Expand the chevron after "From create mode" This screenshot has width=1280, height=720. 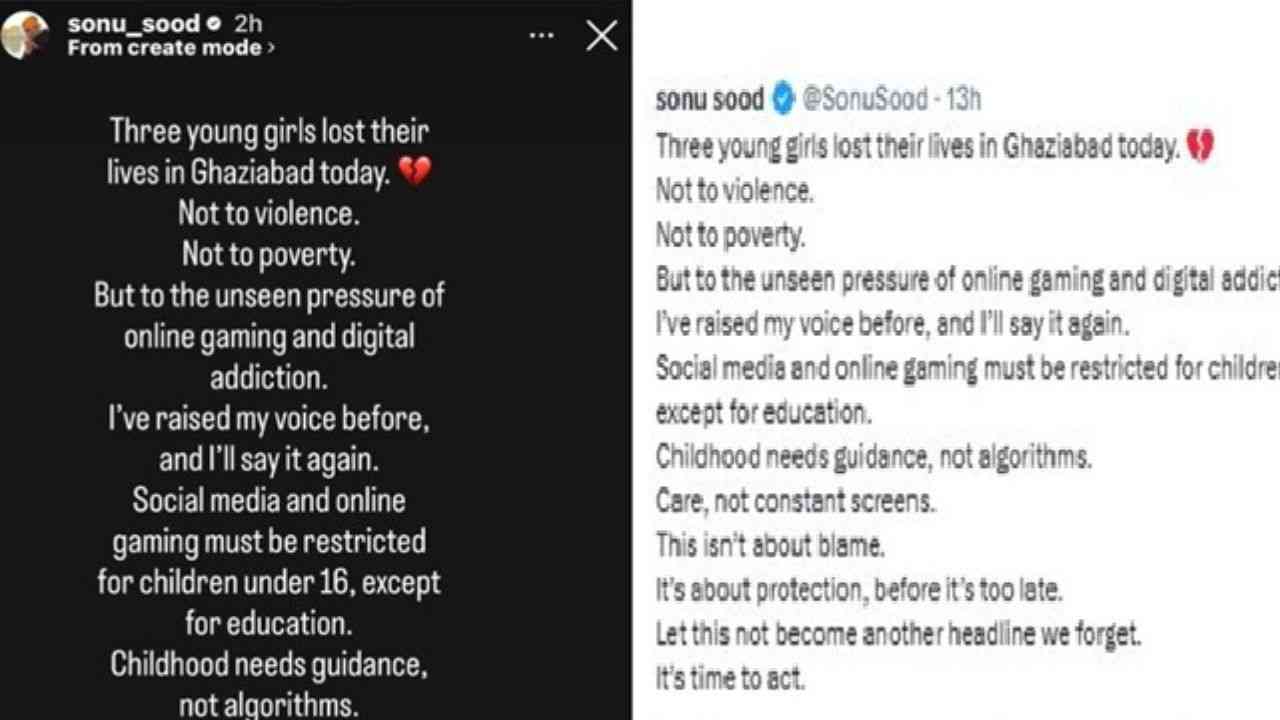tap(271, 47)
